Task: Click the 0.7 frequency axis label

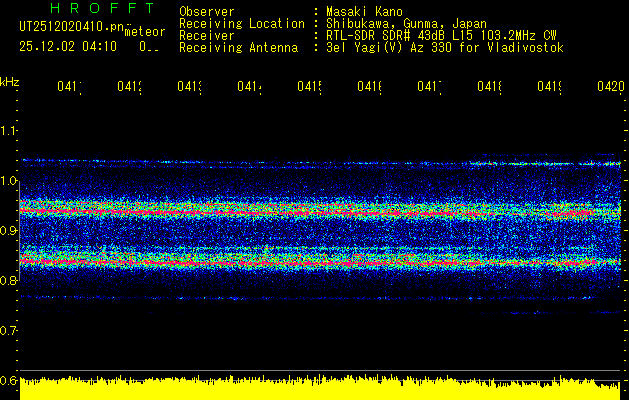Action: click(x=9, y=330)
